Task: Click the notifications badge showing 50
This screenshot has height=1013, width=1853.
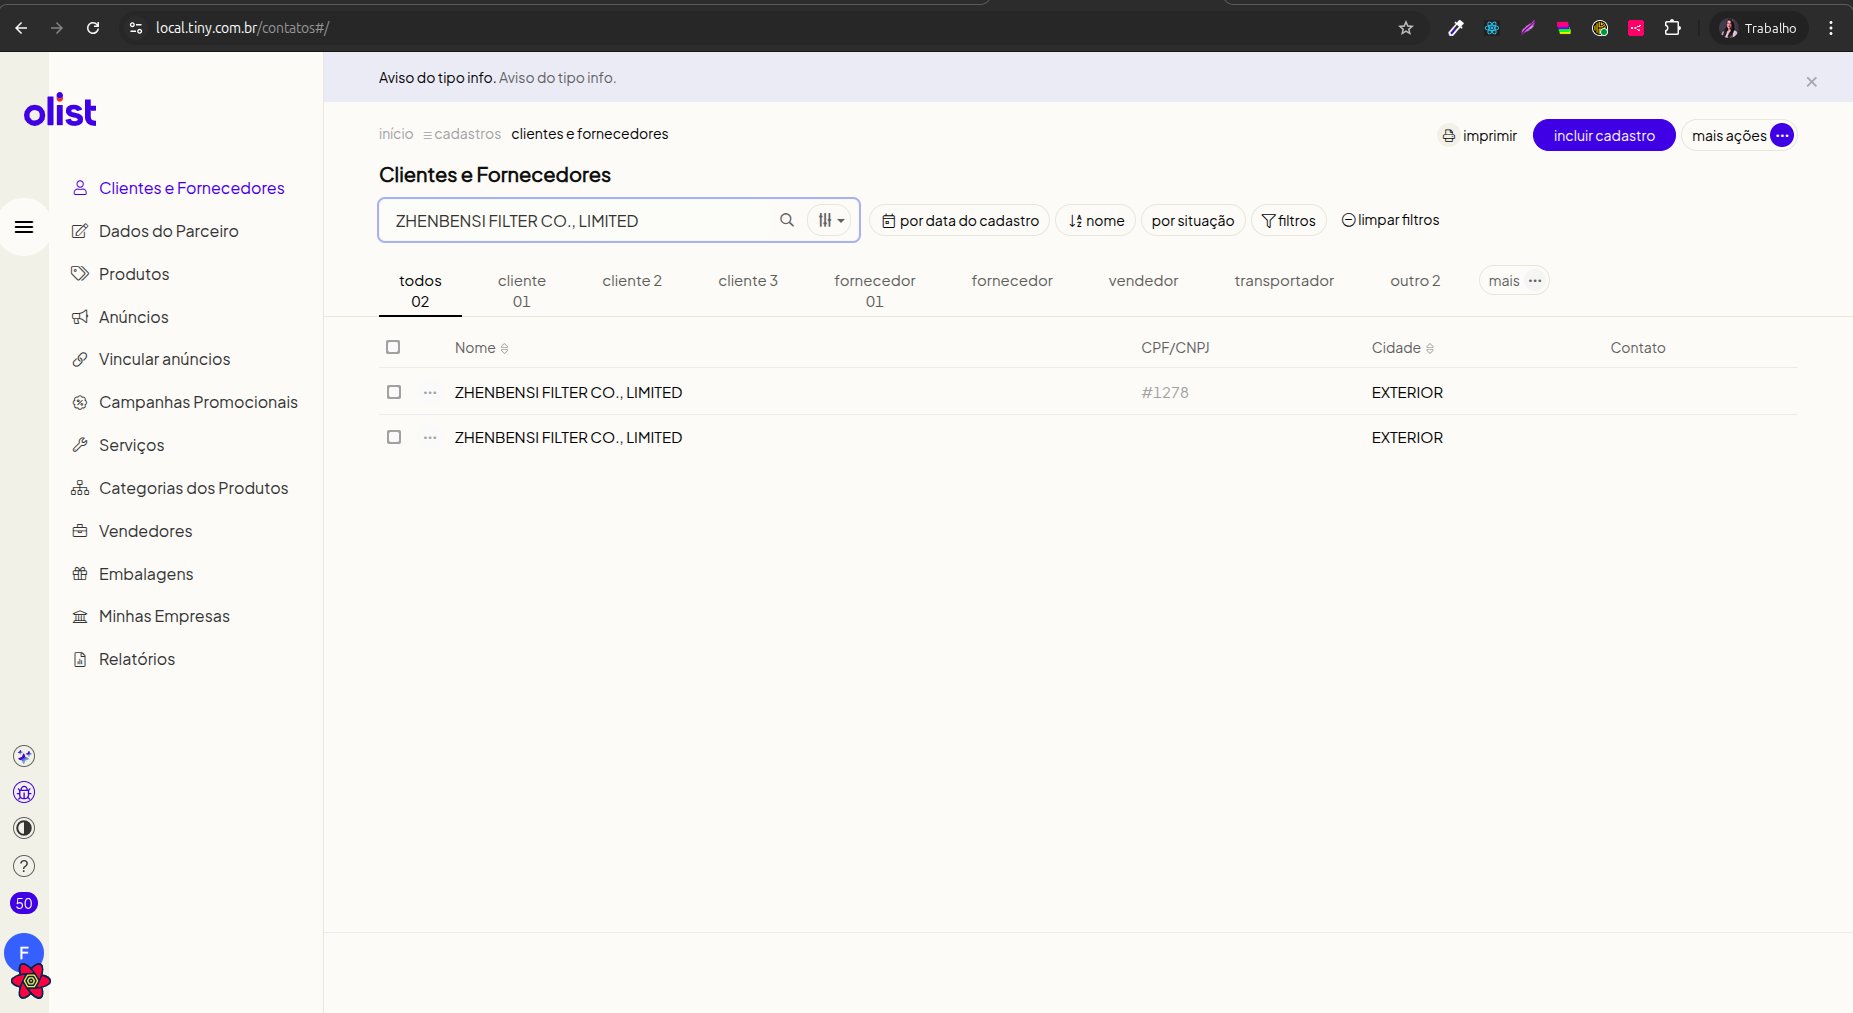Action: 24,903
